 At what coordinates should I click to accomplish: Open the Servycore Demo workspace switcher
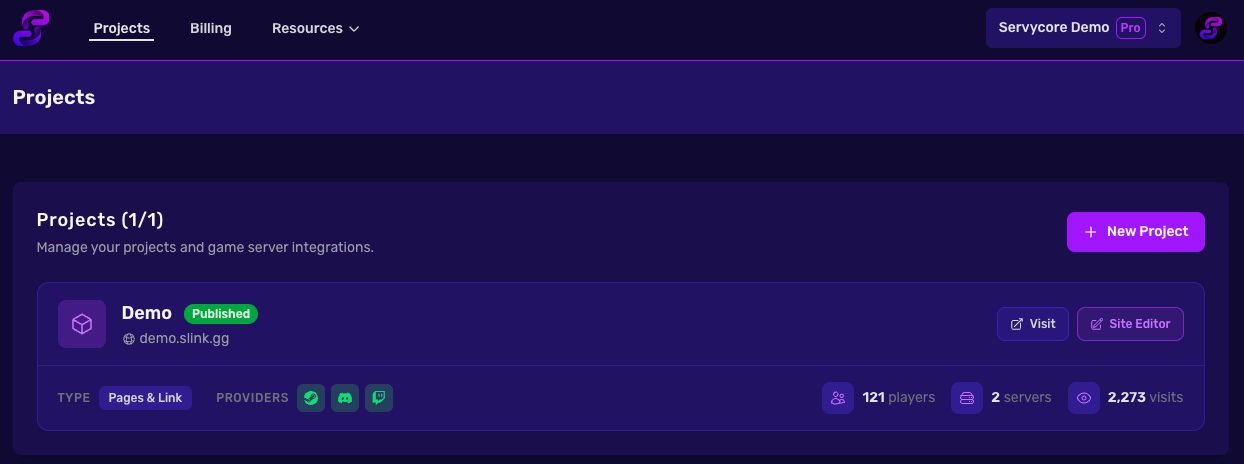click(x=1083, y=28)
